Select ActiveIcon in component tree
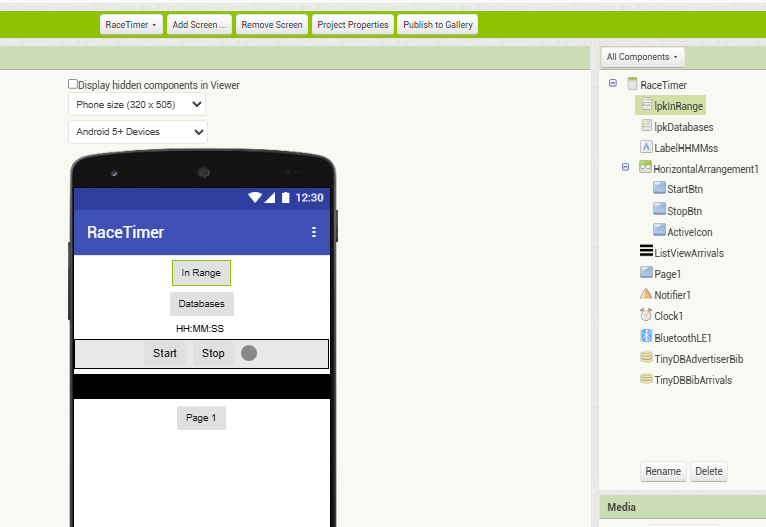The width and height of the screenshot is (766, 527). click(690, 232)
